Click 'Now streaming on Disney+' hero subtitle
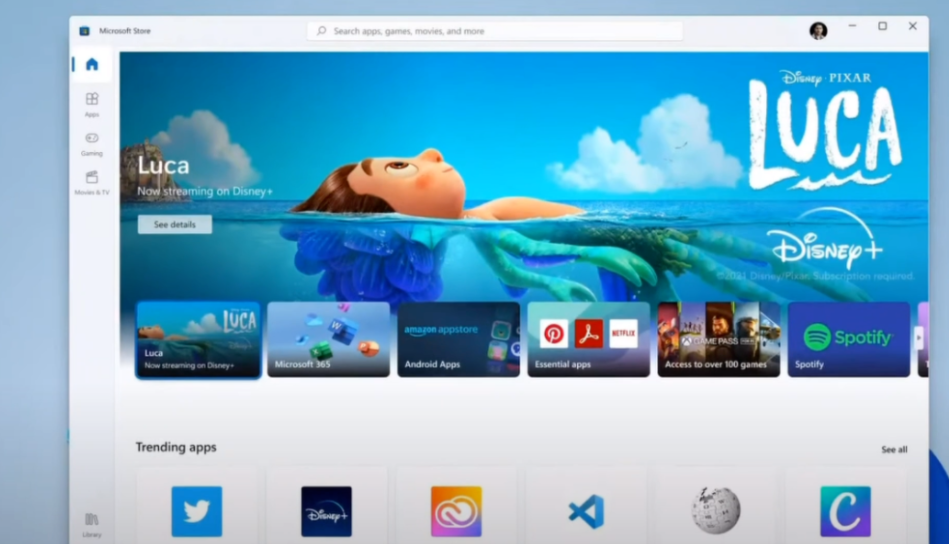Screen dimensions: 949x544 [x=205, y=191]
